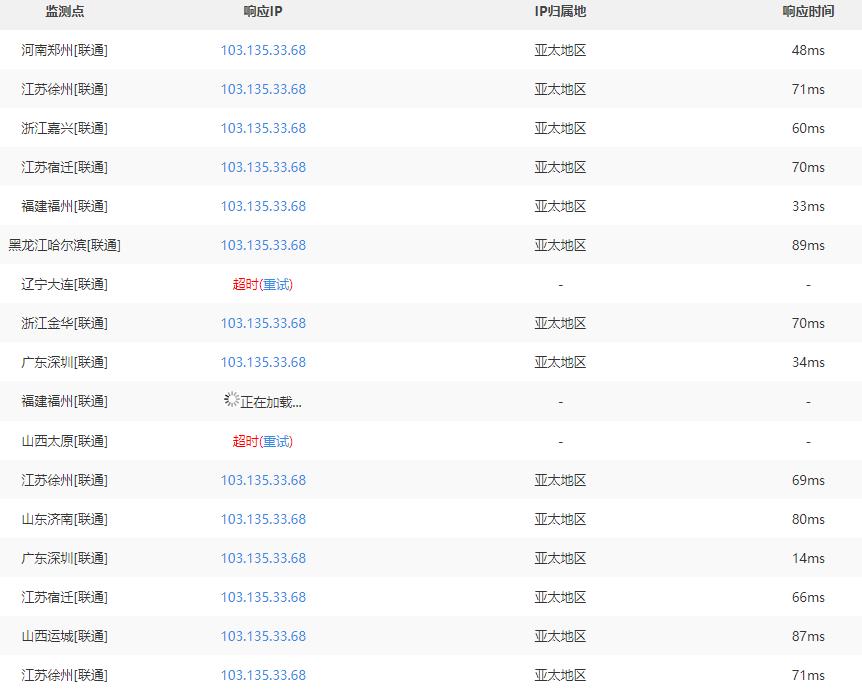Click the 响应IP column header
The width and height of the screenshot is (862, 694).
pos(263,12)
